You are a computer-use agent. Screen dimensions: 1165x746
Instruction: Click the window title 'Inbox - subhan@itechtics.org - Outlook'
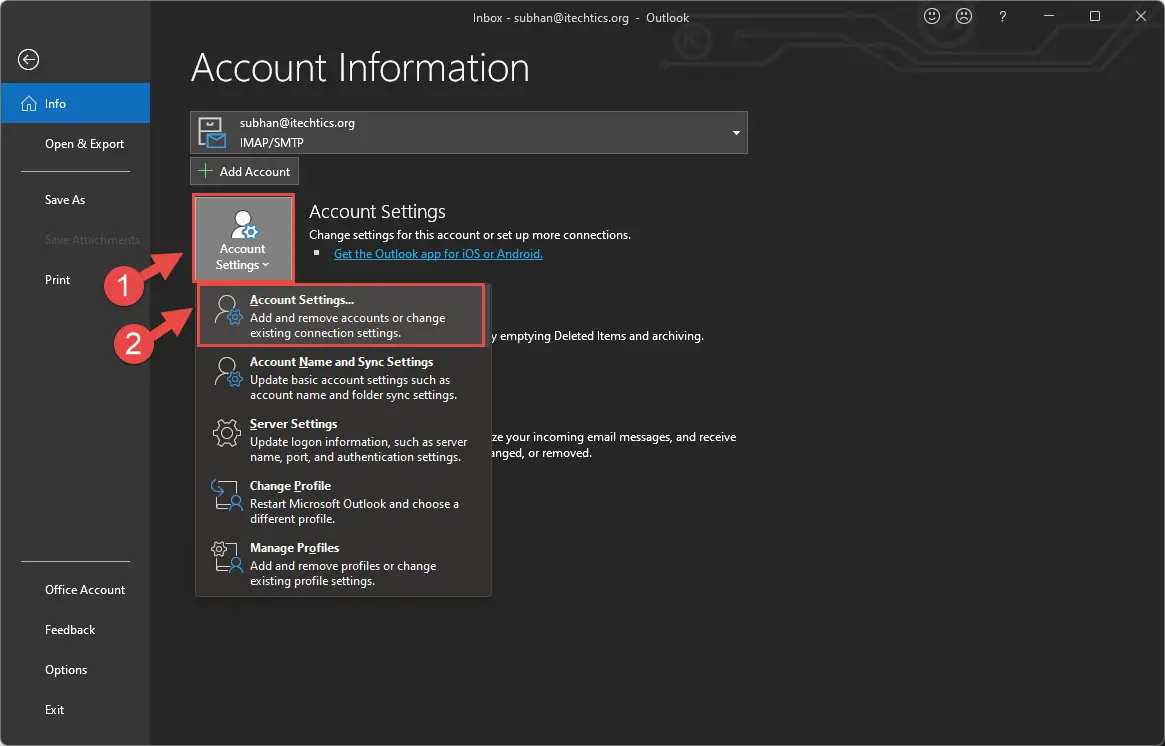pyautogui.click(x=581, y=17)
